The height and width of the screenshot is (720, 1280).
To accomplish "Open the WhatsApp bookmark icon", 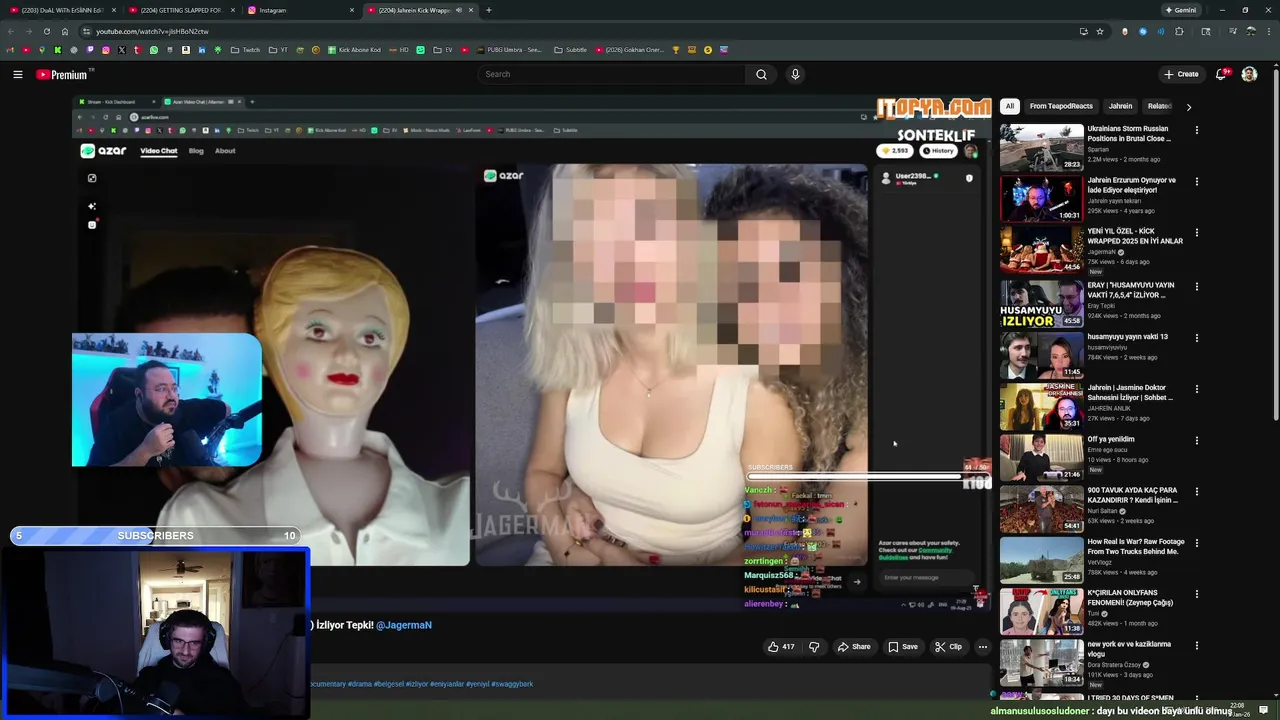I will [154, 49].
